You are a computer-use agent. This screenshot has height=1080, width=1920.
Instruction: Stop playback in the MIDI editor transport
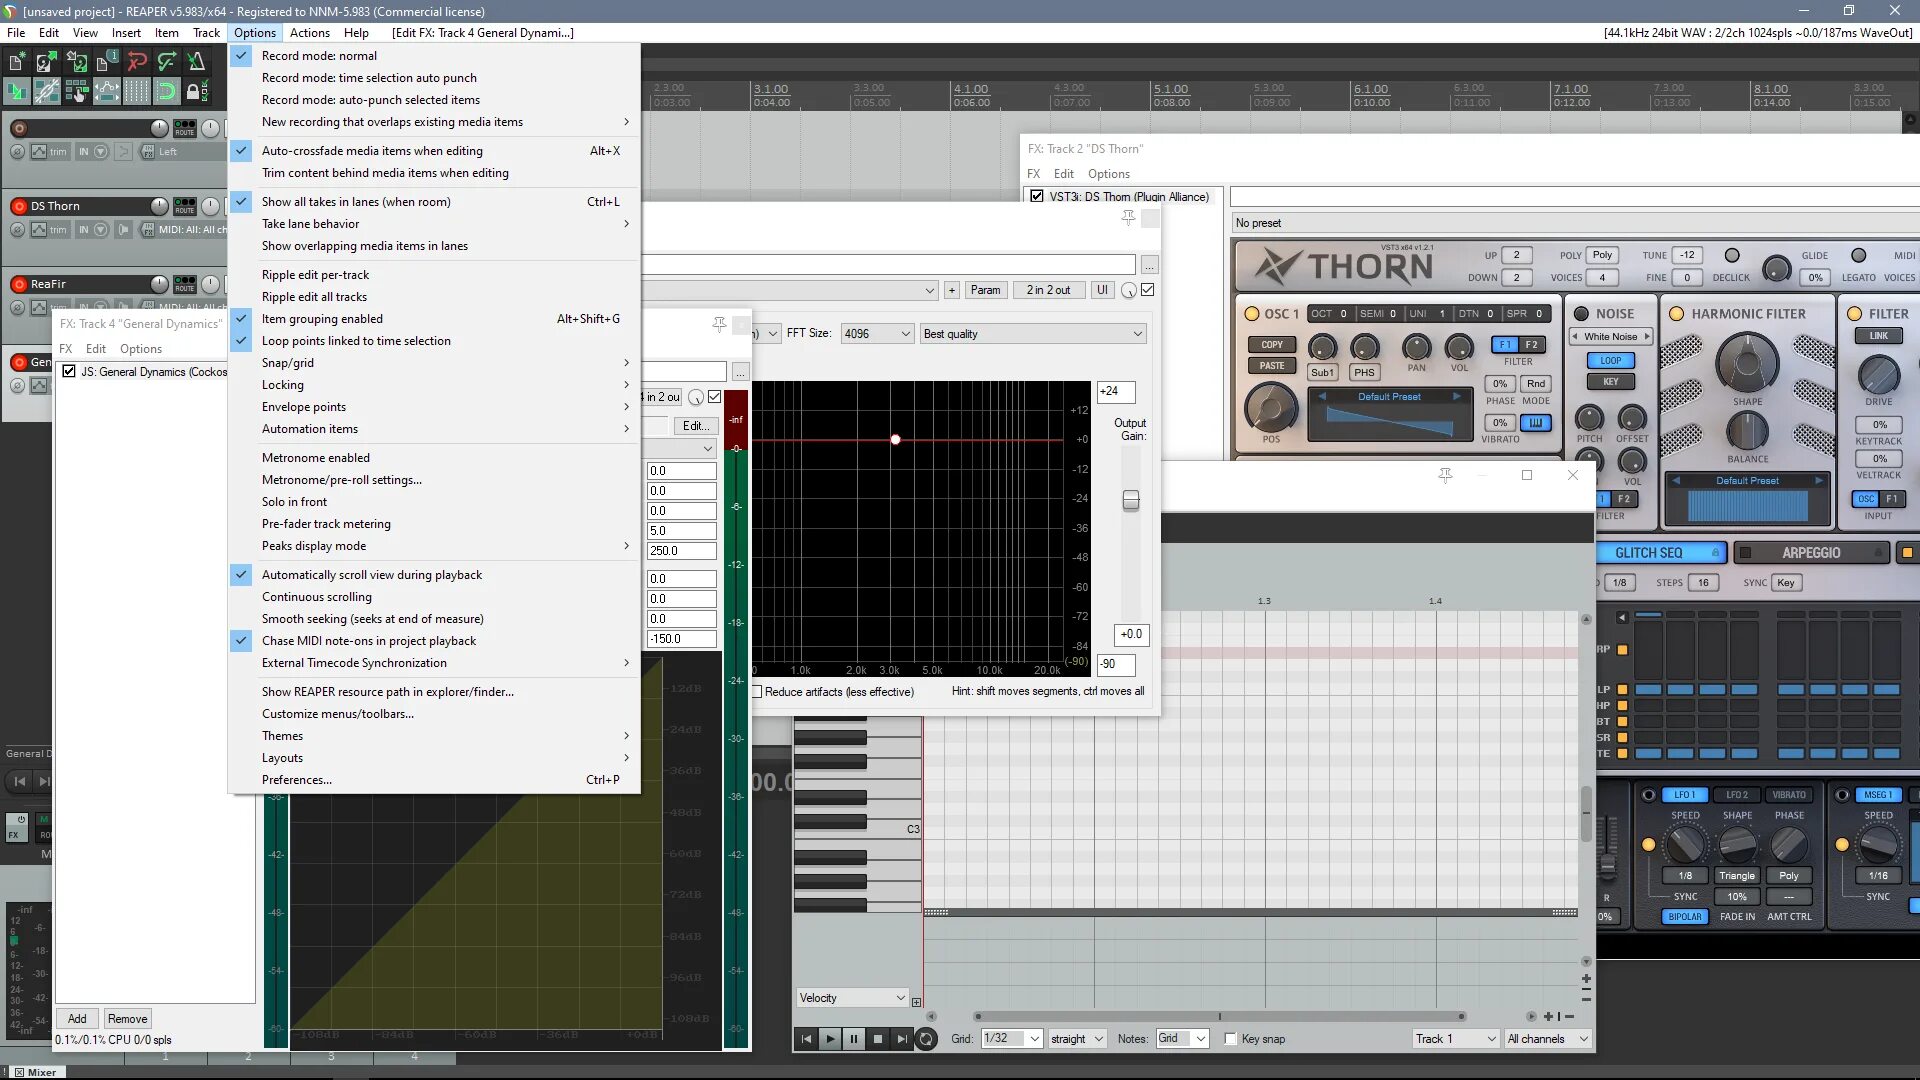(x=878, y=1039)
